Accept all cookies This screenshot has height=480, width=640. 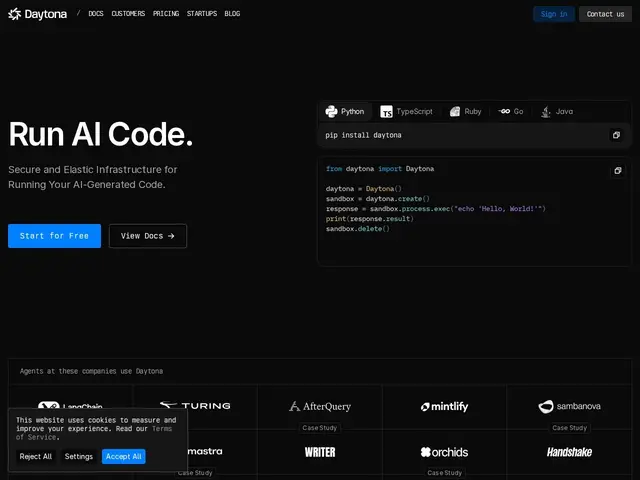pos(124,456)
